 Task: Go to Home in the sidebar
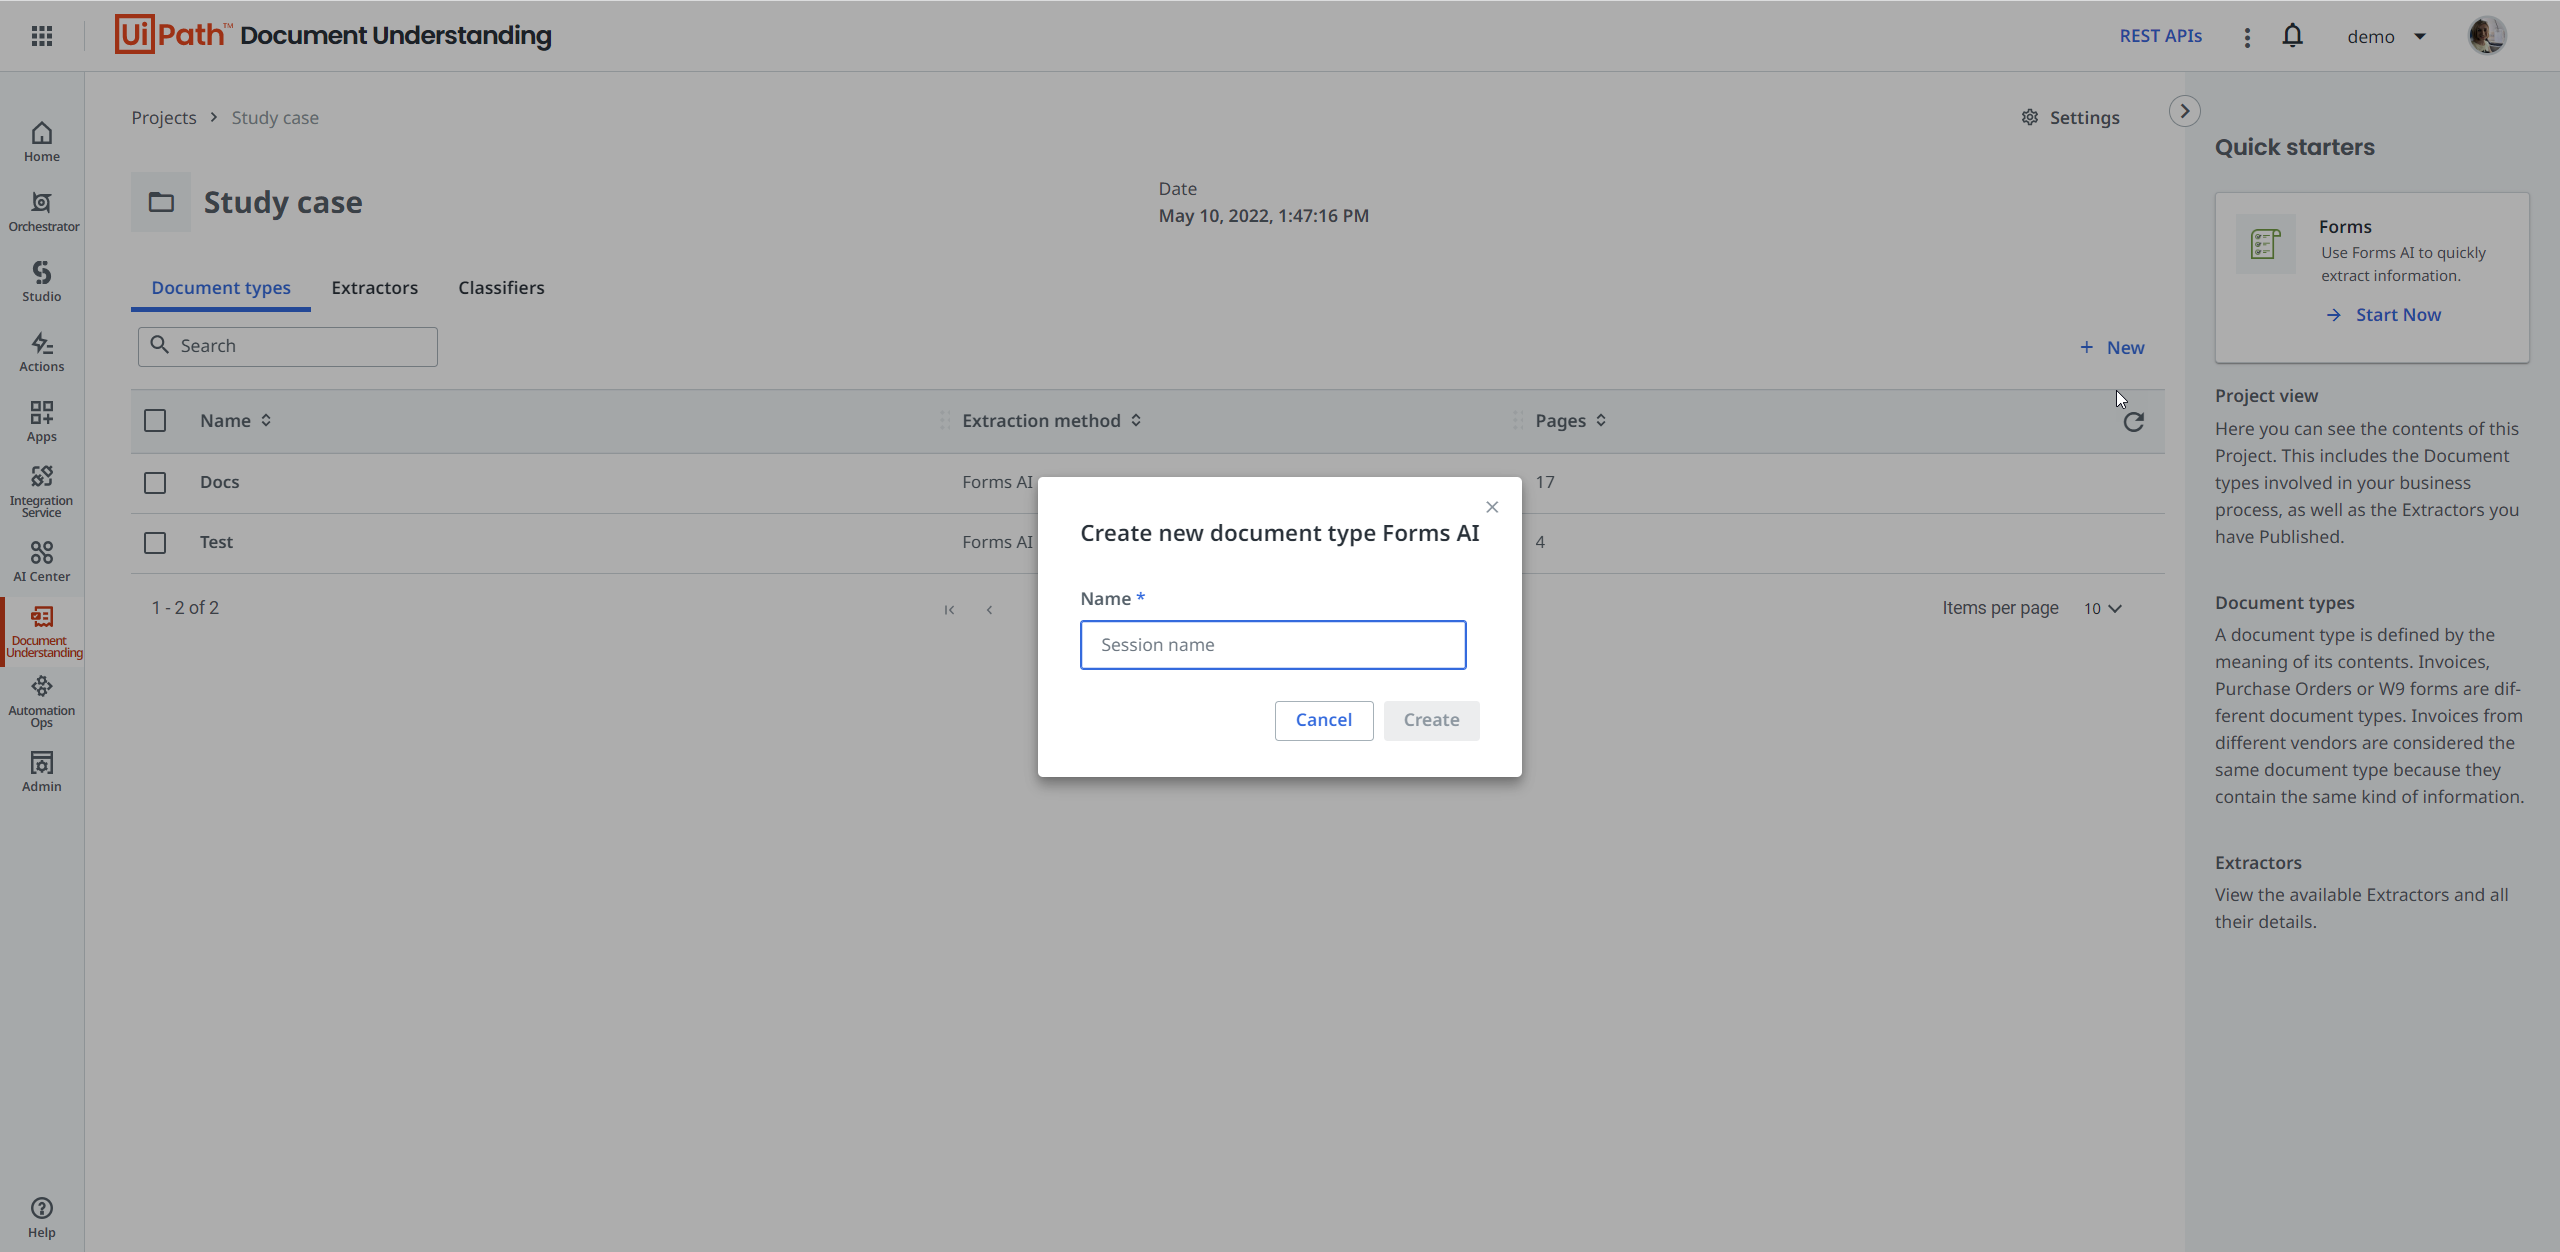(x=42, y=142)
